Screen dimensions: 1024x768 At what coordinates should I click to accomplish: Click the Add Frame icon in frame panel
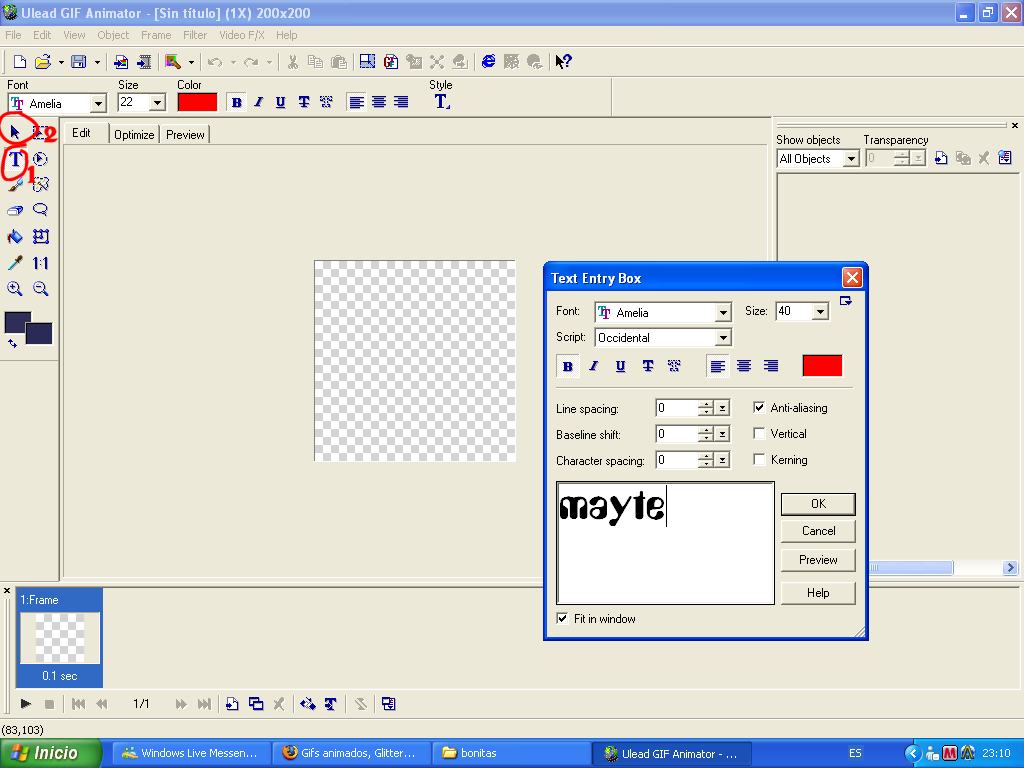232,704
